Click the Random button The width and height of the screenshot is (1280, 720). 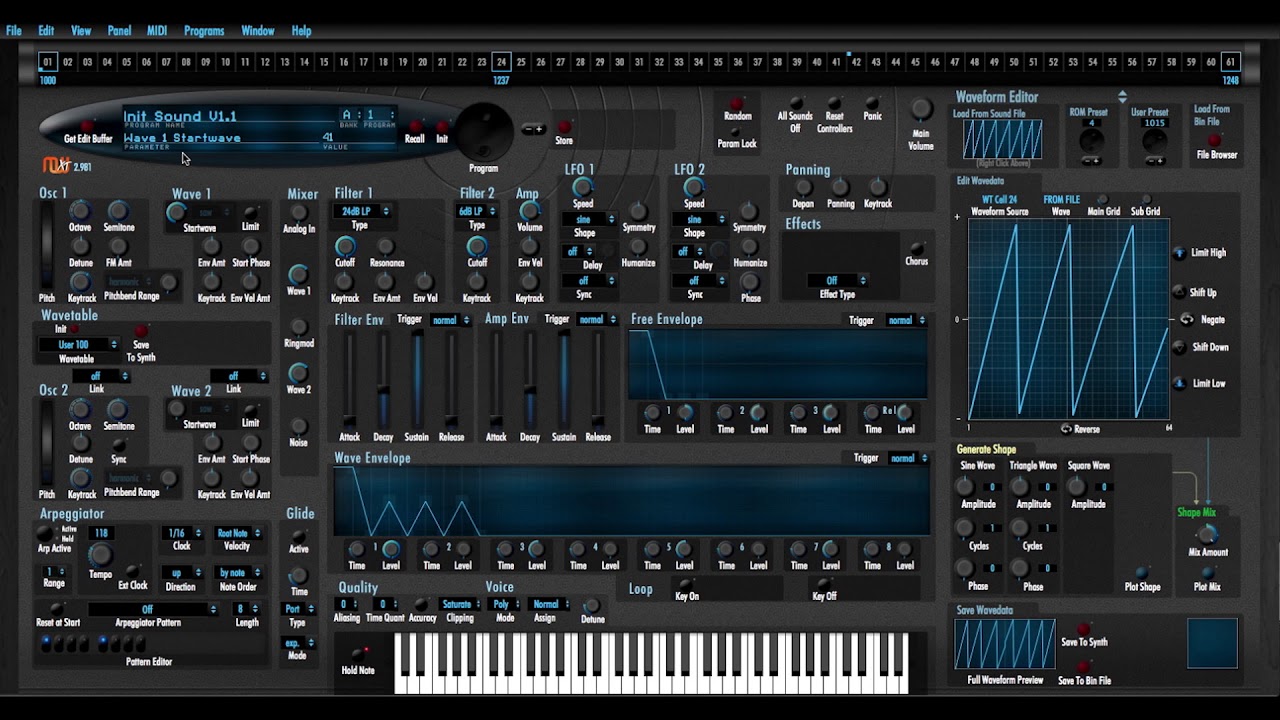click(x=737, y=103)
